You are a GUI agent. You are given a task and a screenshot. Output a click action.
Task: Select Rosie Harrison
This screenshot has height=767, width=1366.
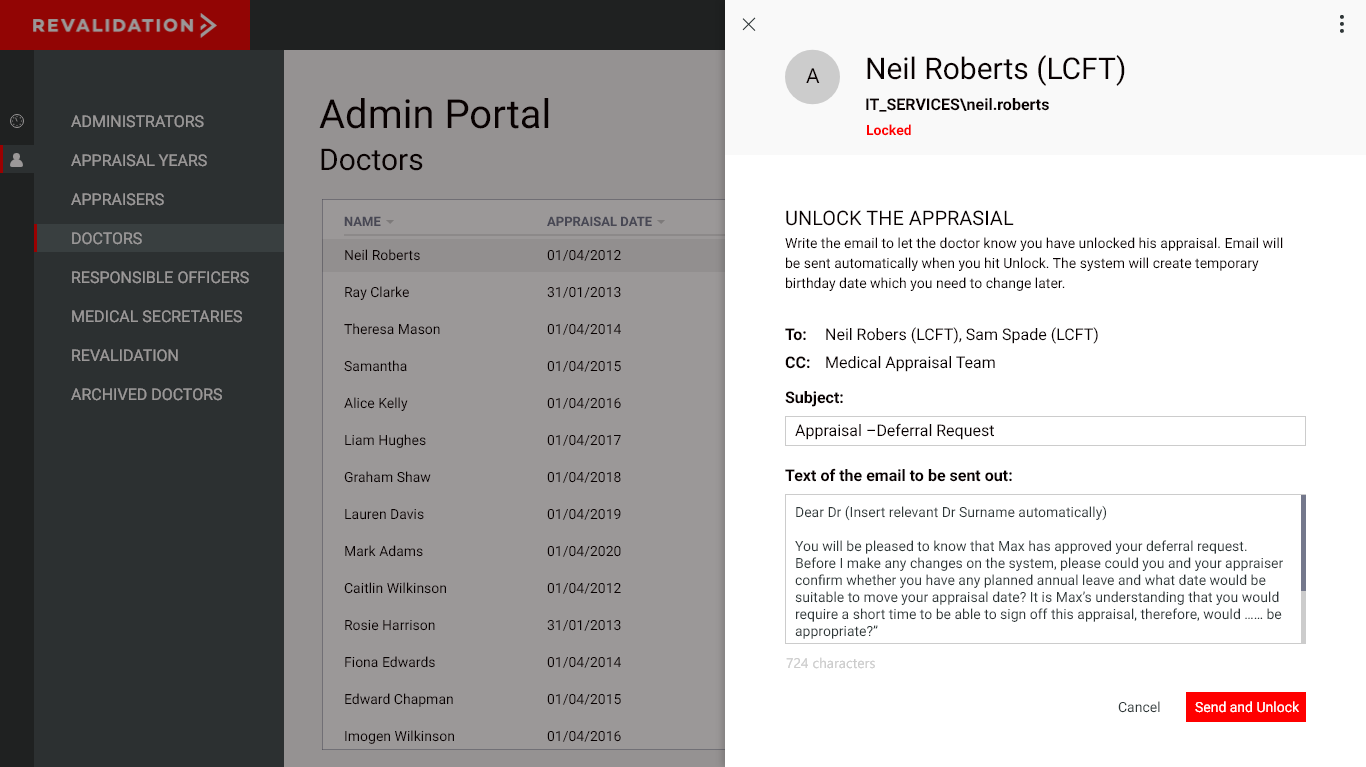click(524, 625)
